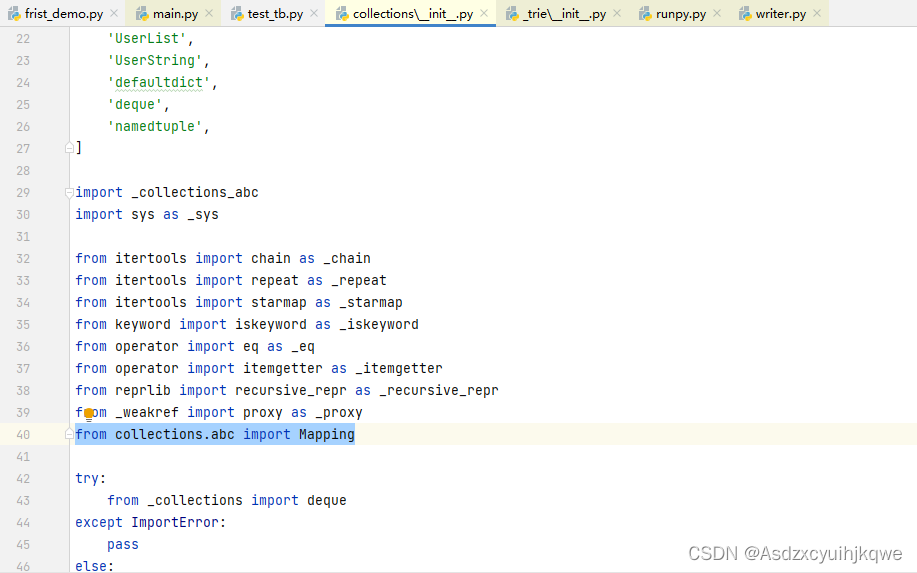Click _repeat alias on line 33
This screenshot has width=917, height=573.
pyautogui.click(x=358, y=281)
